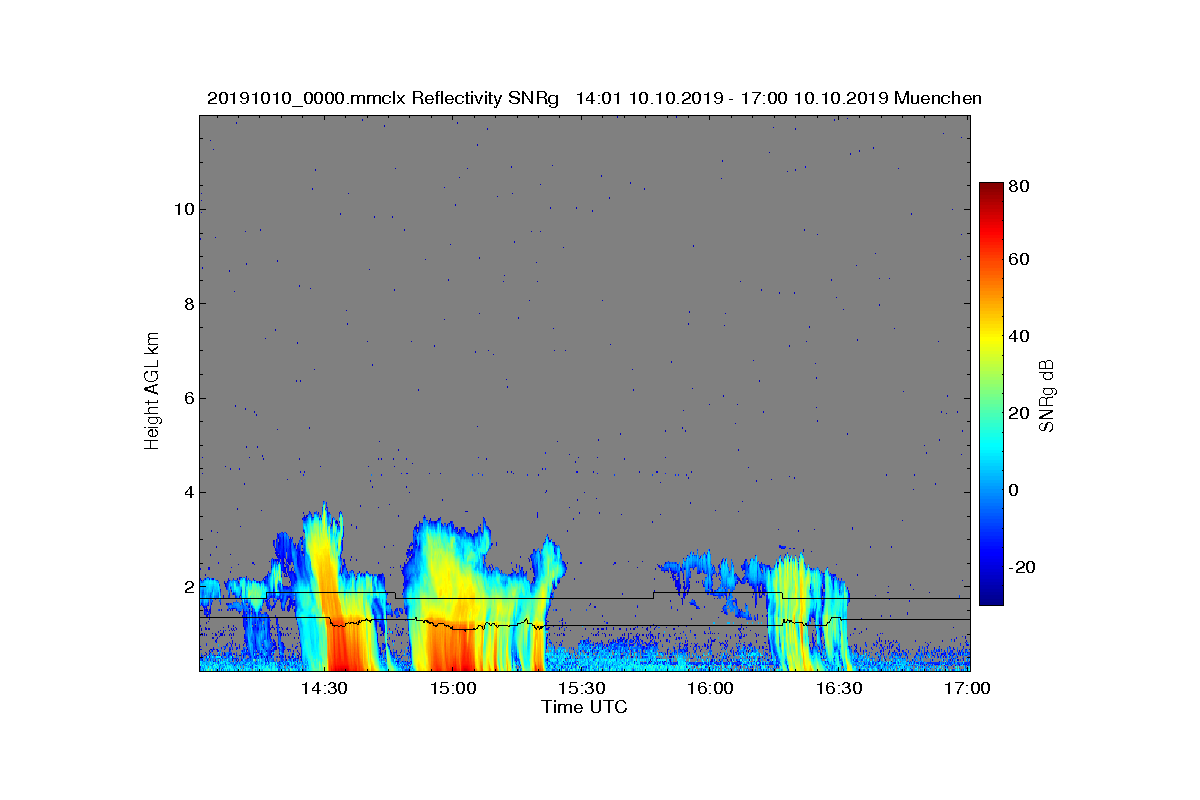This screenshot has height=800, width=1200.
Task: Click the "SNRg dB" colorbar label
Action: (x=1047, y=396)
